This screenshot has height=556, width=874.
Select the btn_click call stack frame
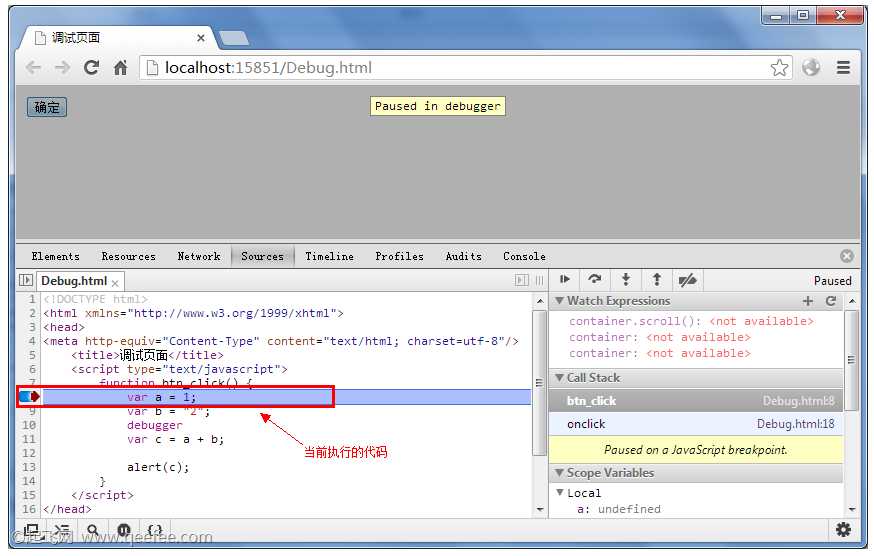(x=696, y=401)
